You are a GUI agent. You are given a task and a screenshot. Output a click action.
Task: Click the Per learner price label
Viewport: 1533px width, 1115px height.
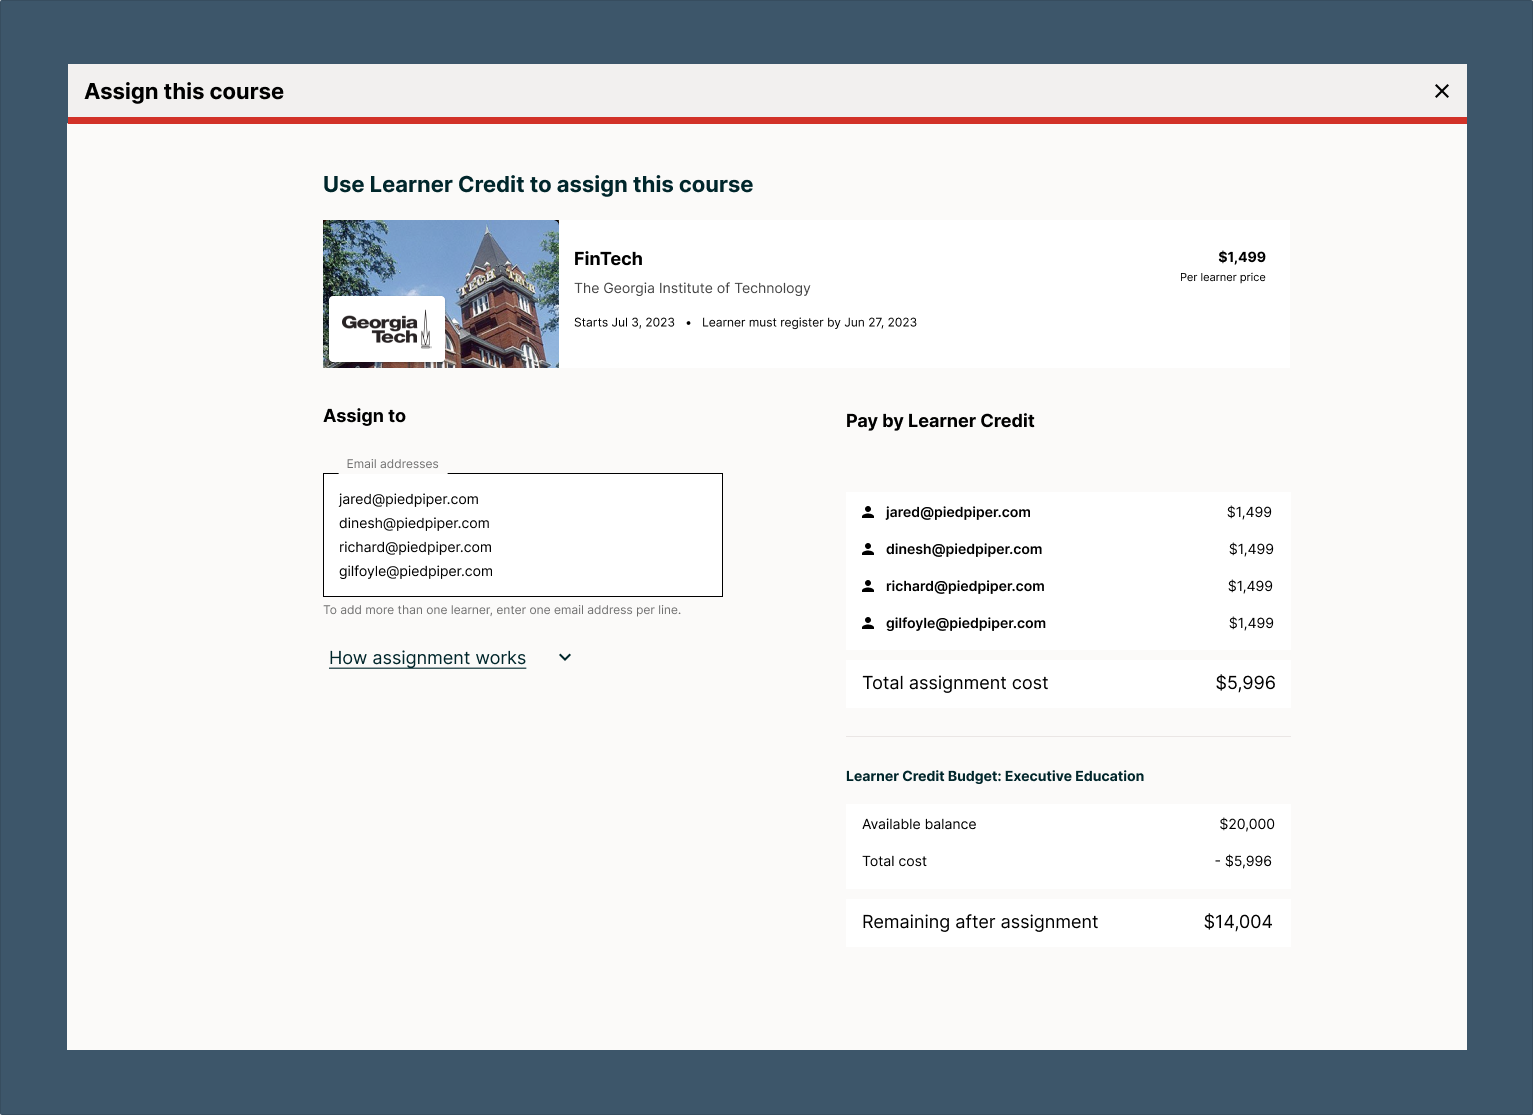(1222, 277)
